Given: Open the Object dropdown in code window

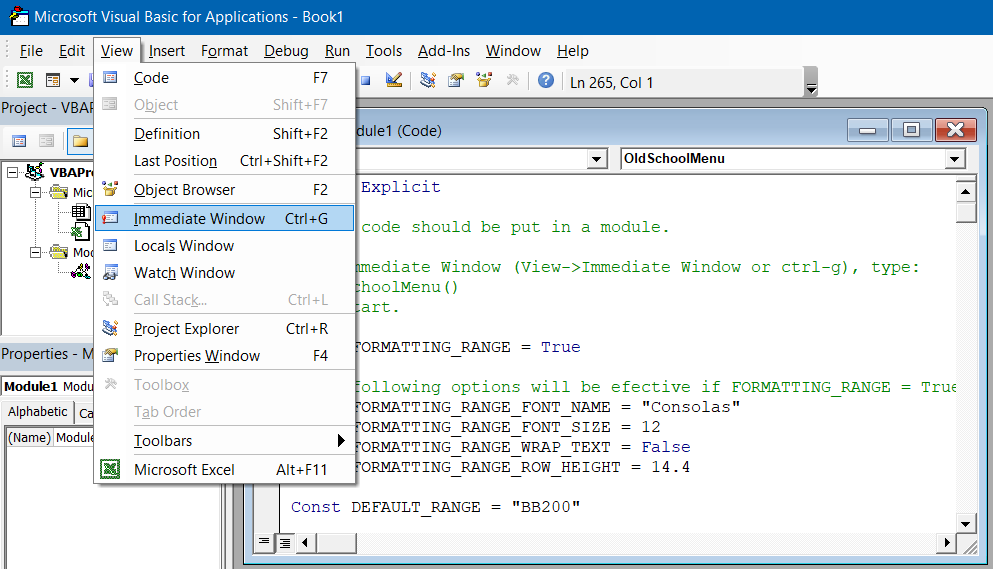Looking at the screenshot, I should click(x=596, y=159).
